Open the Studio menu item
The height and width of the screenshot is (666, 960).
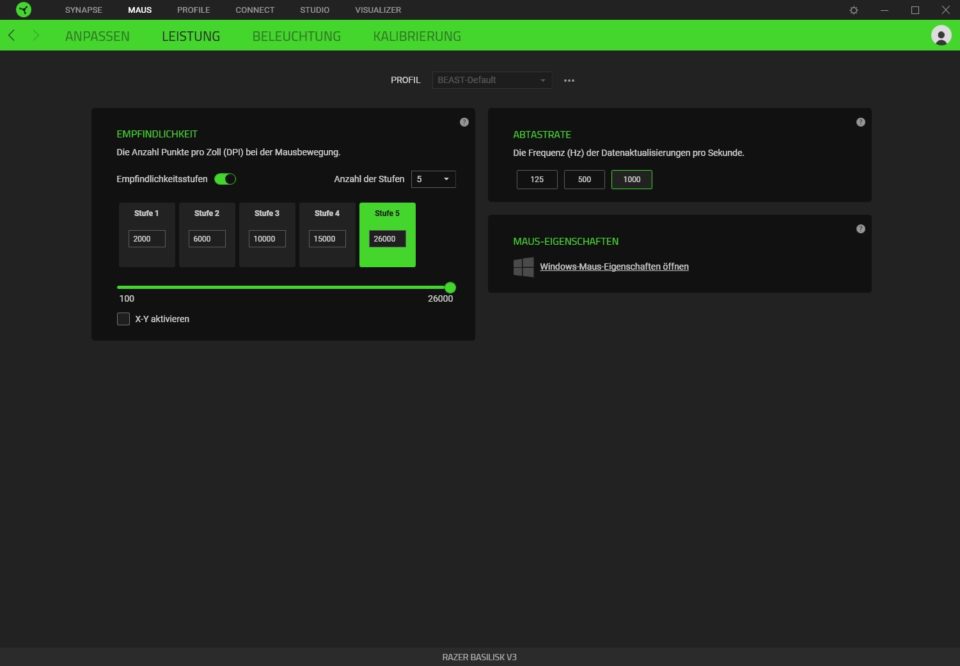[x=314, y=10]
